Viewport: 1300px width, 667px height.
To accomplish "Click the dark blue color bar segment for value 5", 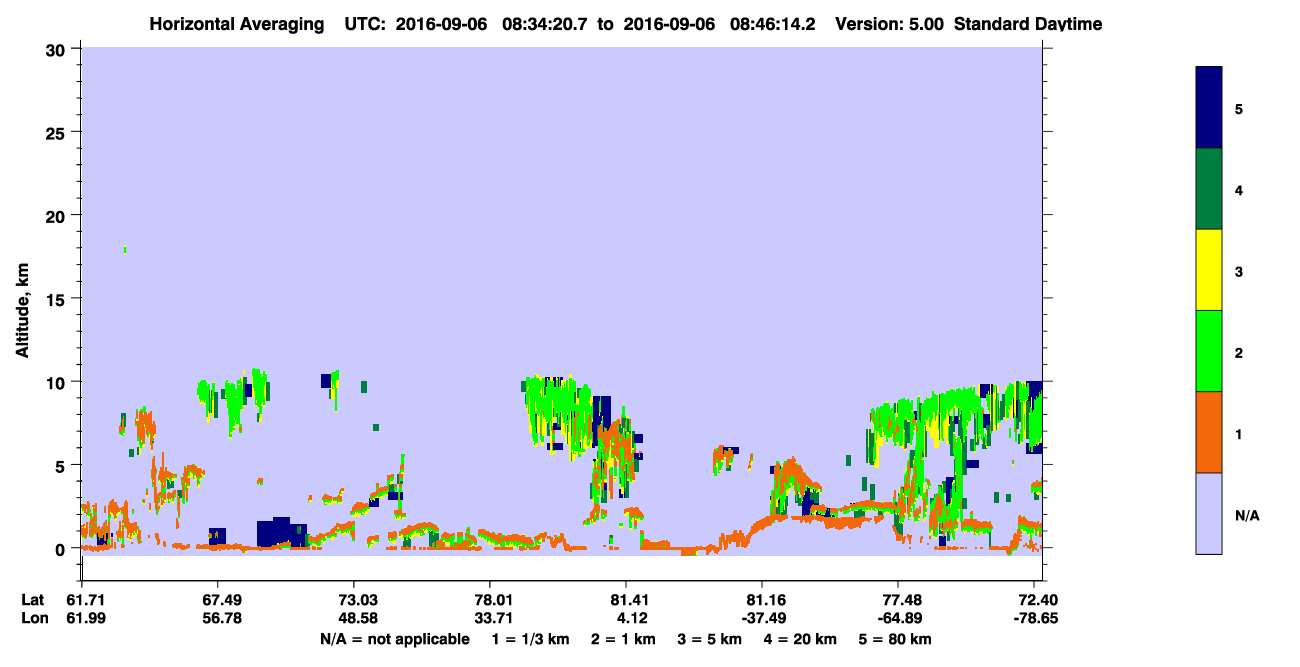I will click(1209, 108).
